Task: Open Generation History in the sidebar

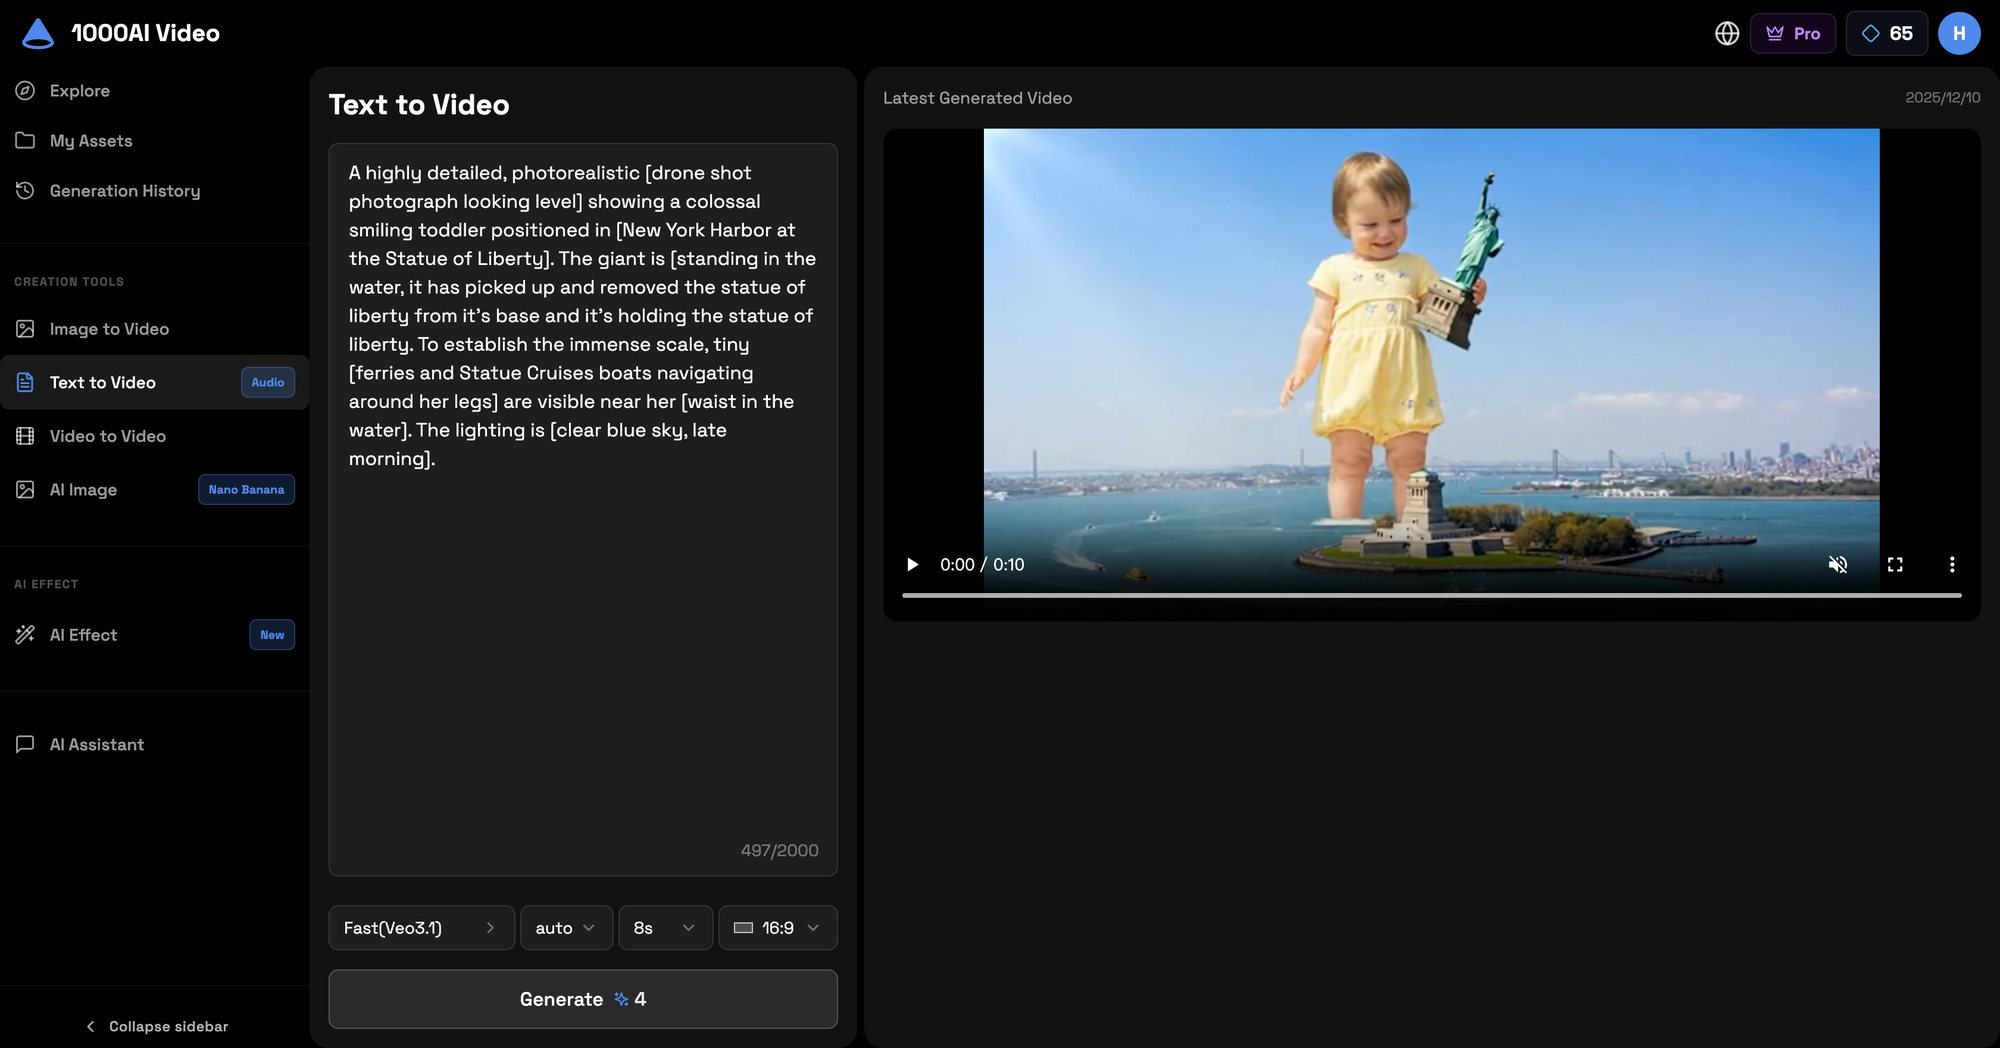Action: click(124, 191)
